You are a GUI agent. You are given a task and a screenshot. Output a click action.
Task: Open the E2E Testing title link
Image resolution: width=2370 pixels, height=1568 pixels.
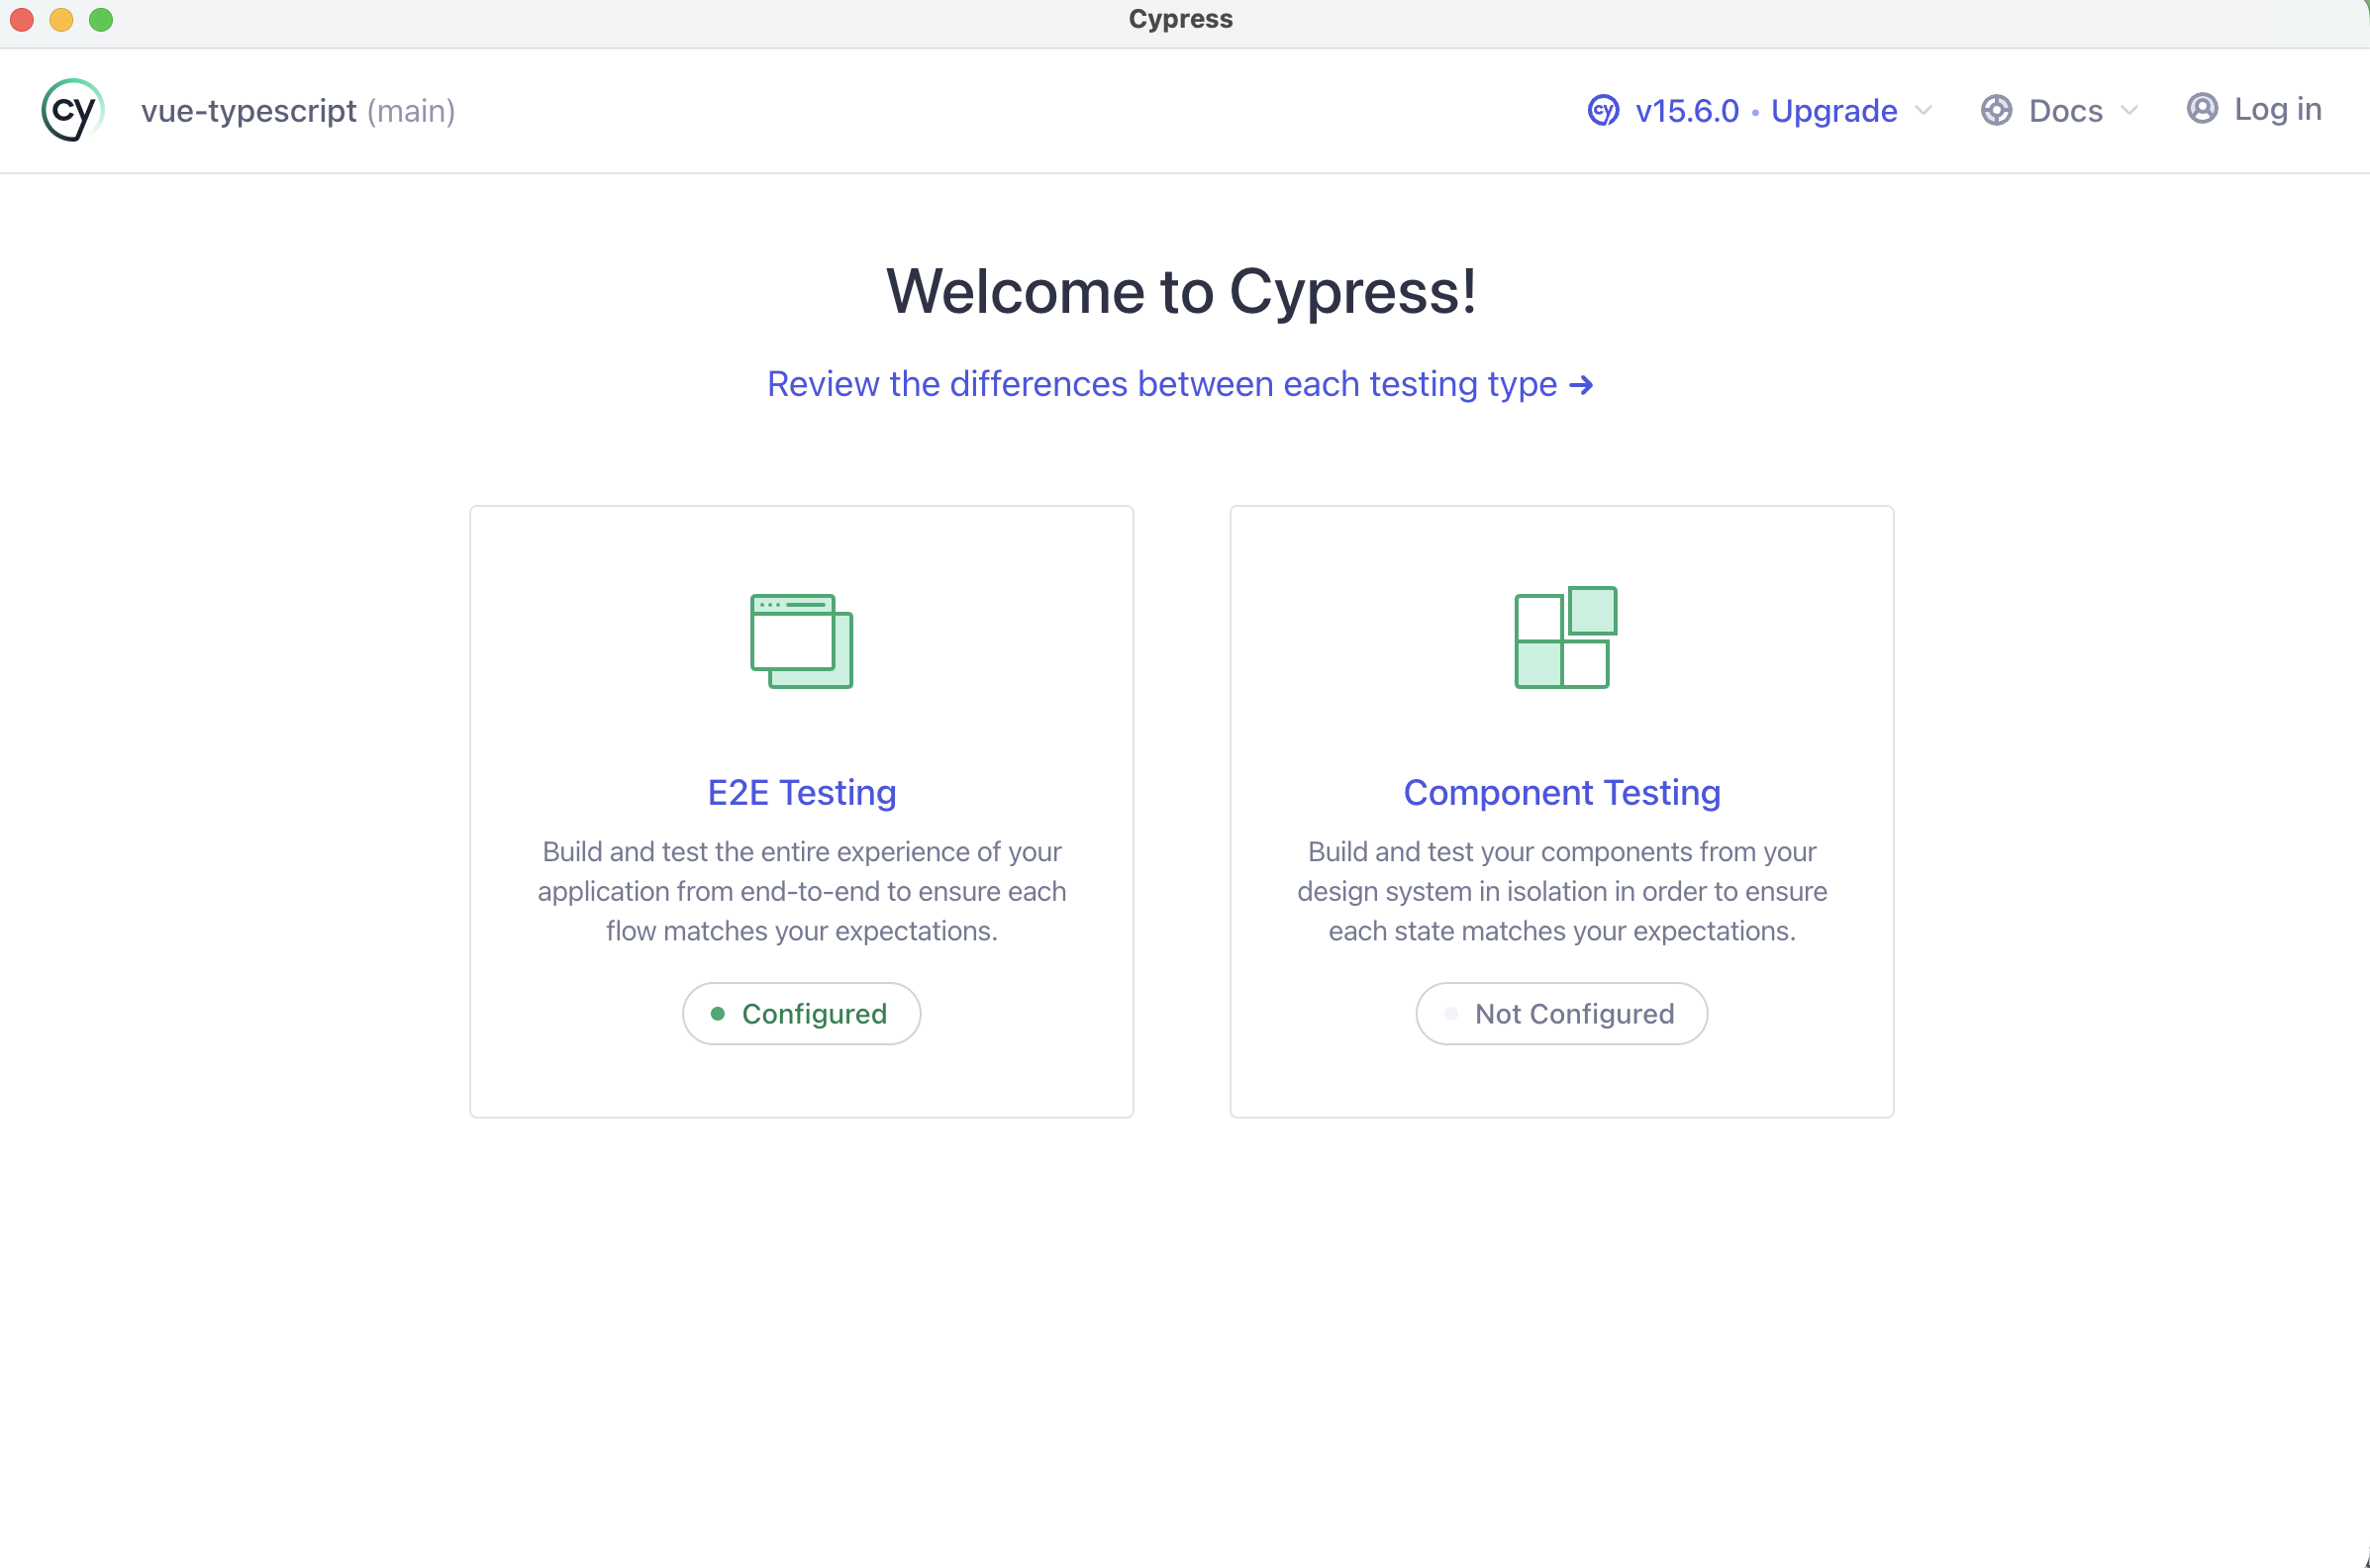pyautogui.click(x=801, y=792)
